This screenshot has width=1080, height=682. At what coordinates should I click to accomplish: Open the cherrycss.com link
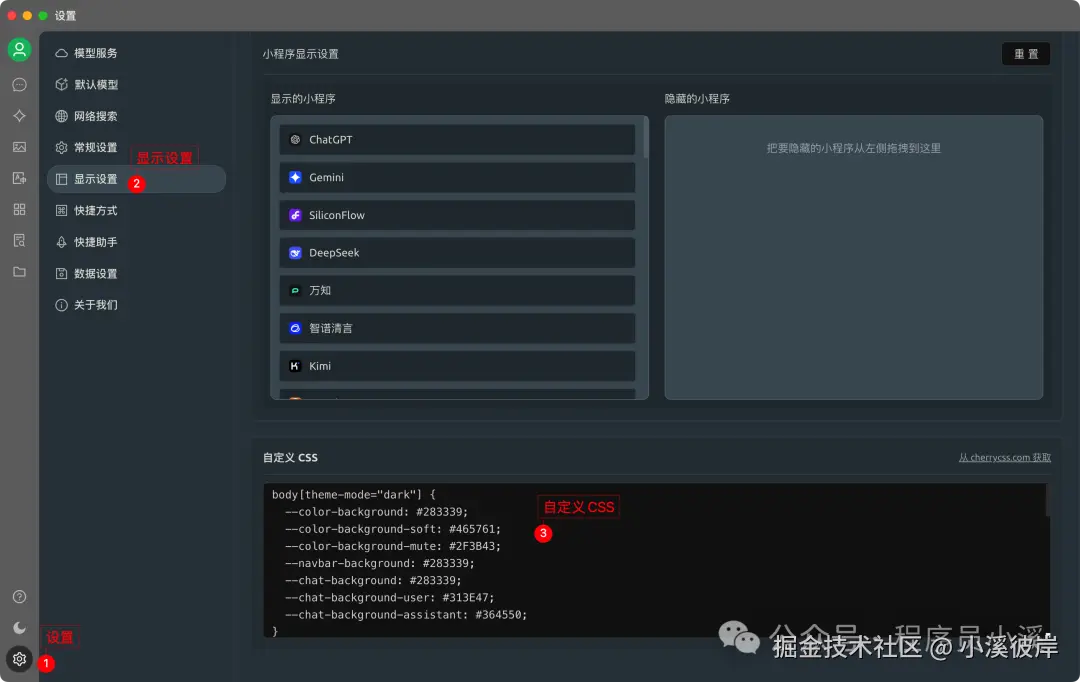(x=1004, y=456)
